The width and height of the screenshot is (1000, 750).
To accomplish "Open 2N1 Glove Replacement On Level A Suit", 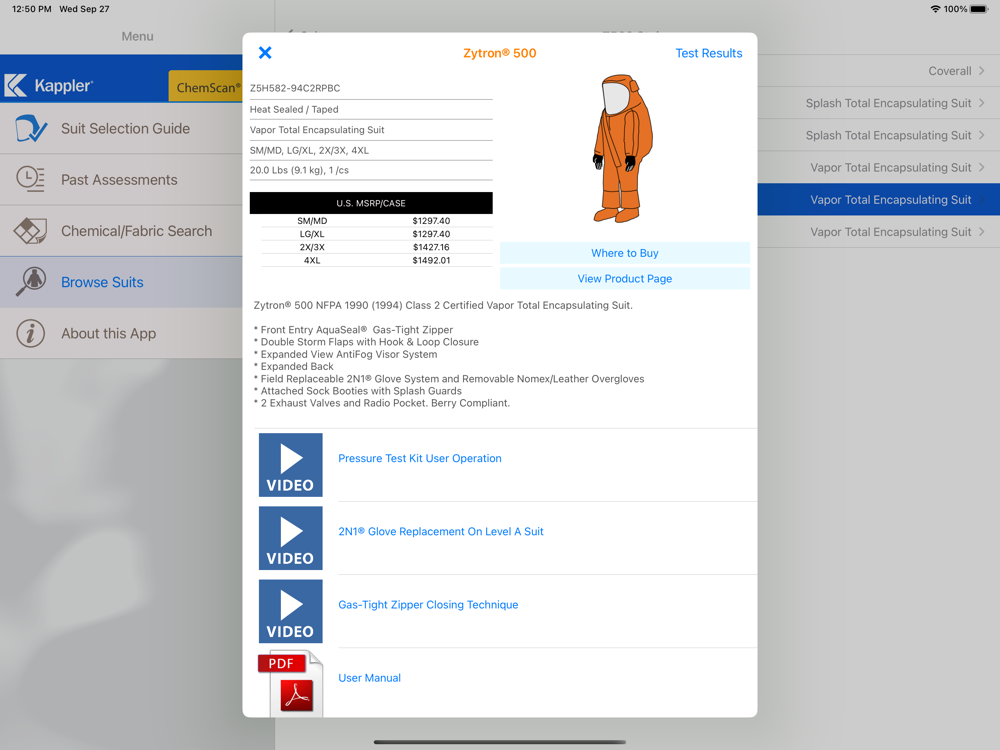I will tap(441, 532).
